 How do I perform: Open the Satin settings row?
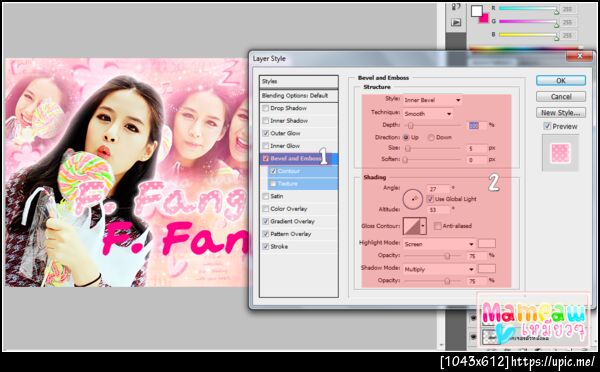point(298,196)
